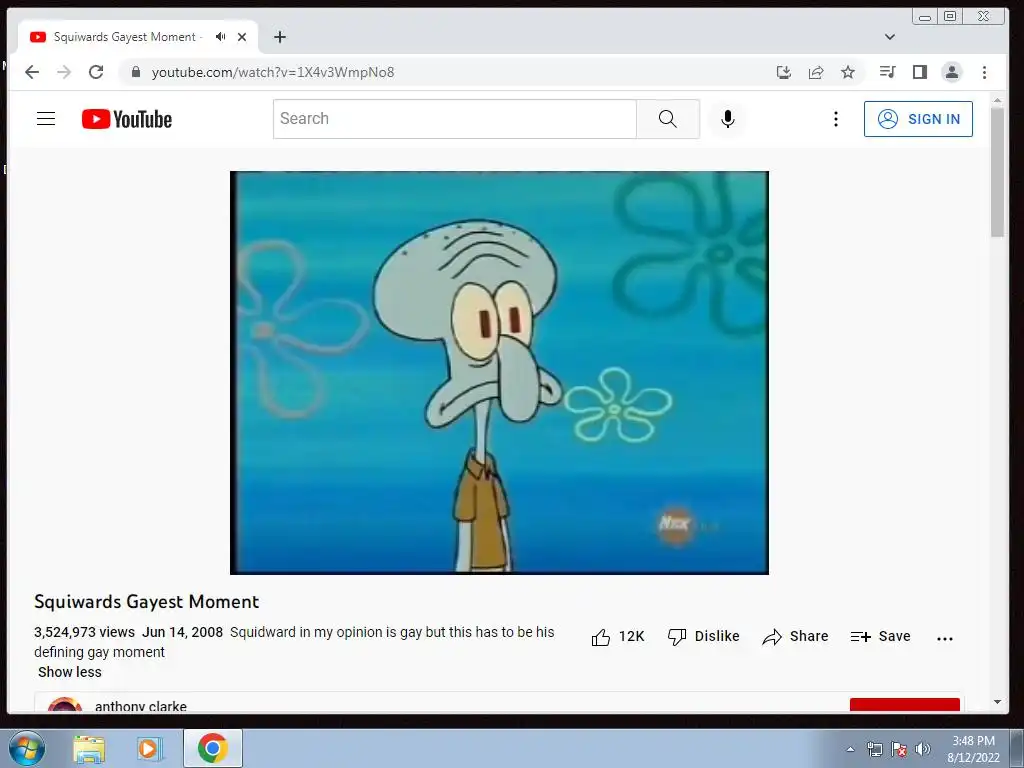Viewport: 1024px width, 768px height.
Task: Install app via download icon in address bar
Action: 784,72
